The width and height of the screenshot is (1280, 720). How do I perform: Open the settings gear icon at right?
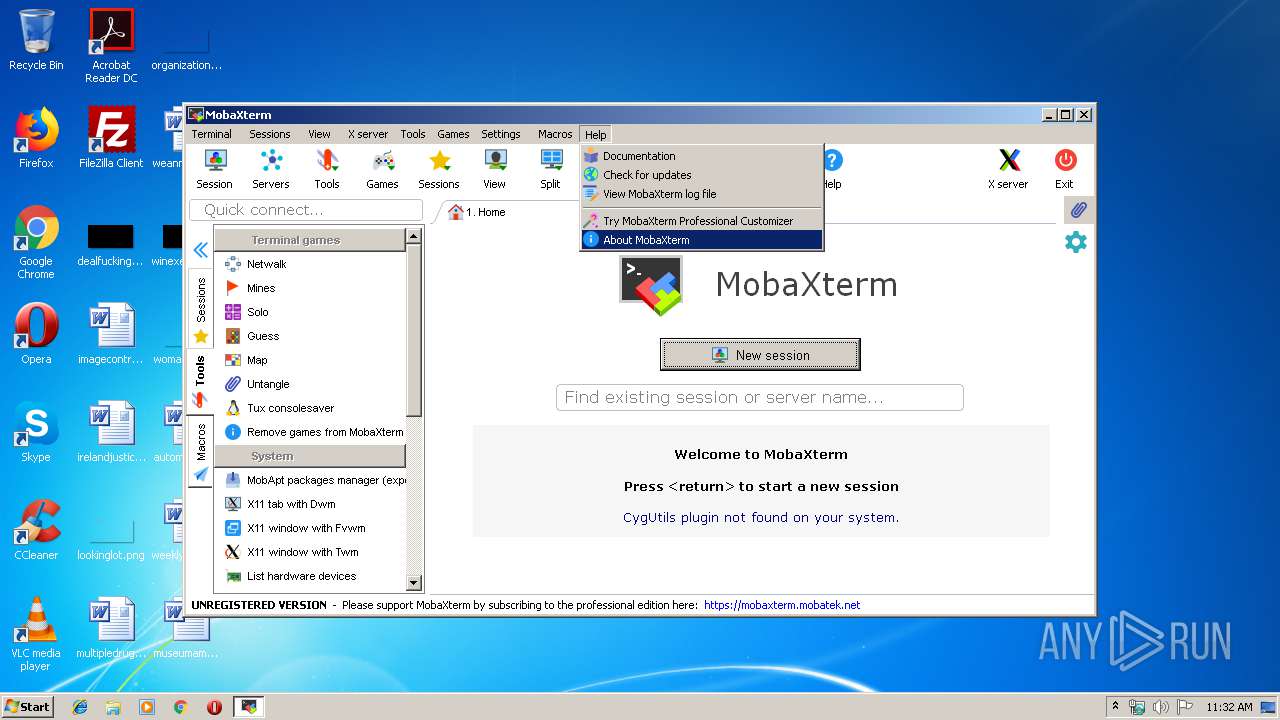(1076, 242)
